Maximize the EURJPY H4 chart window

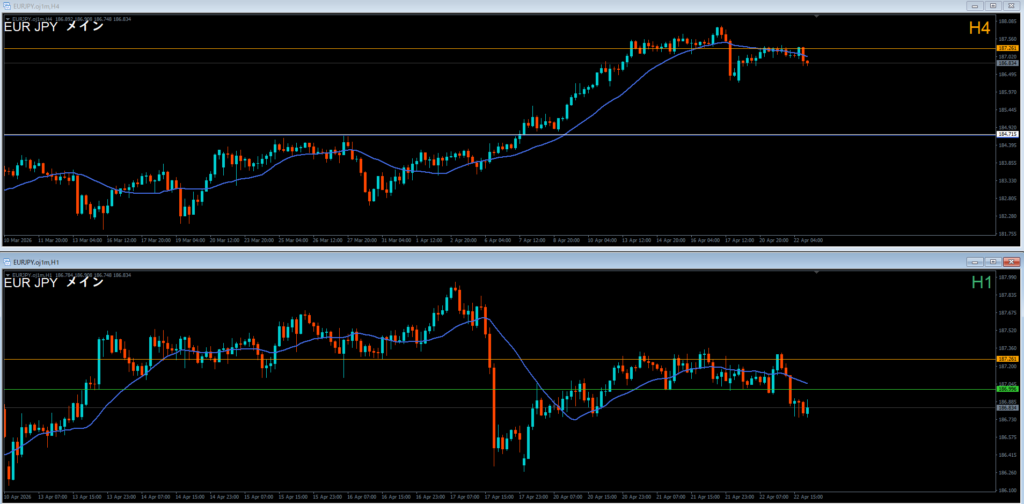tap(993, 6)
